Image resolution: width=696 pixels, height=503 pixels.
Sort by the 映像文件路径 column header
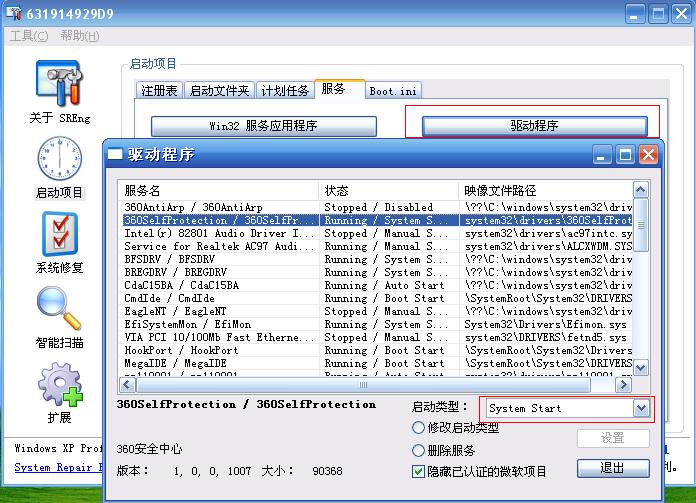546,191
